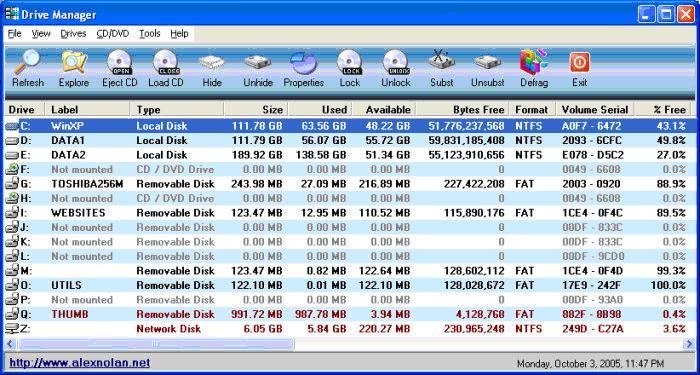Click the Unsubst toolbar icon
This screenshot has width=700, height=375.
488,62
